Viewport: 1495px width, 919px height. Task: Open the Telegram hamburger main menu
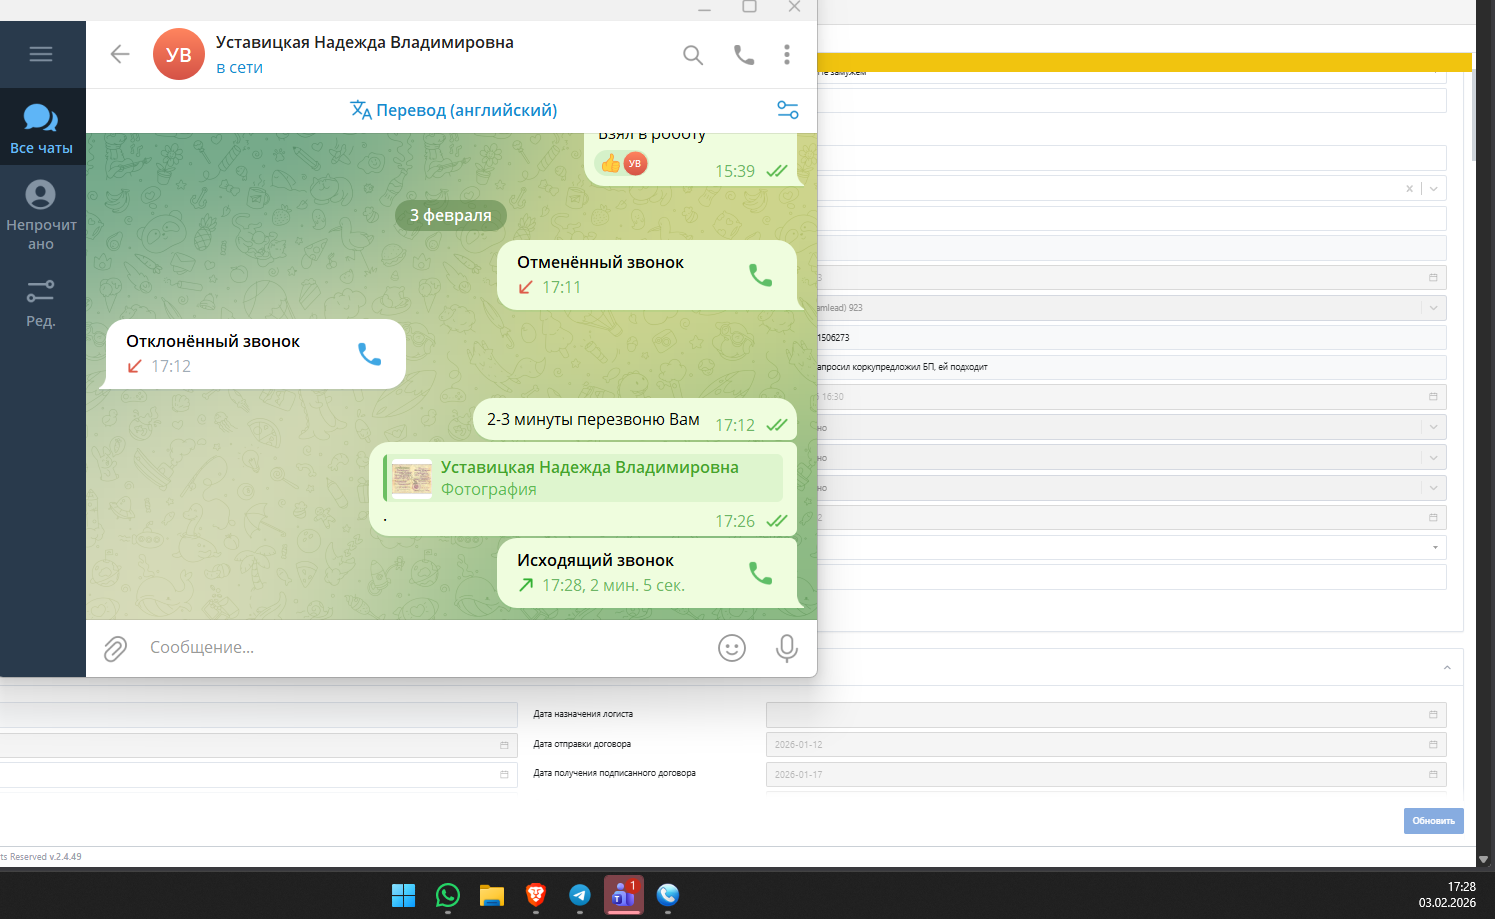pos(41,54)
